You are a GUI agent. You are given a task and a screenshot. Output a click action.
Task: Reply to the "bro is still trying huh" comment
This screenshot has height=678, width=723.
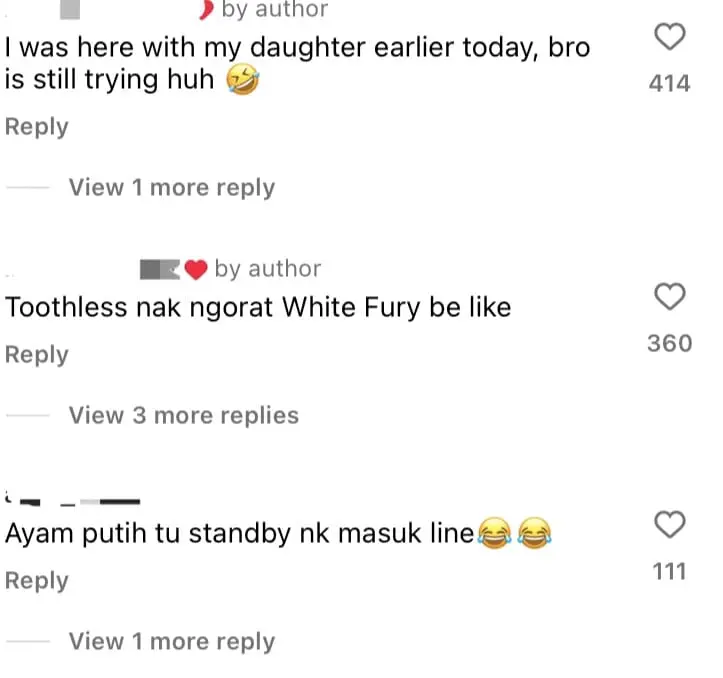click(x=37, y=127)
